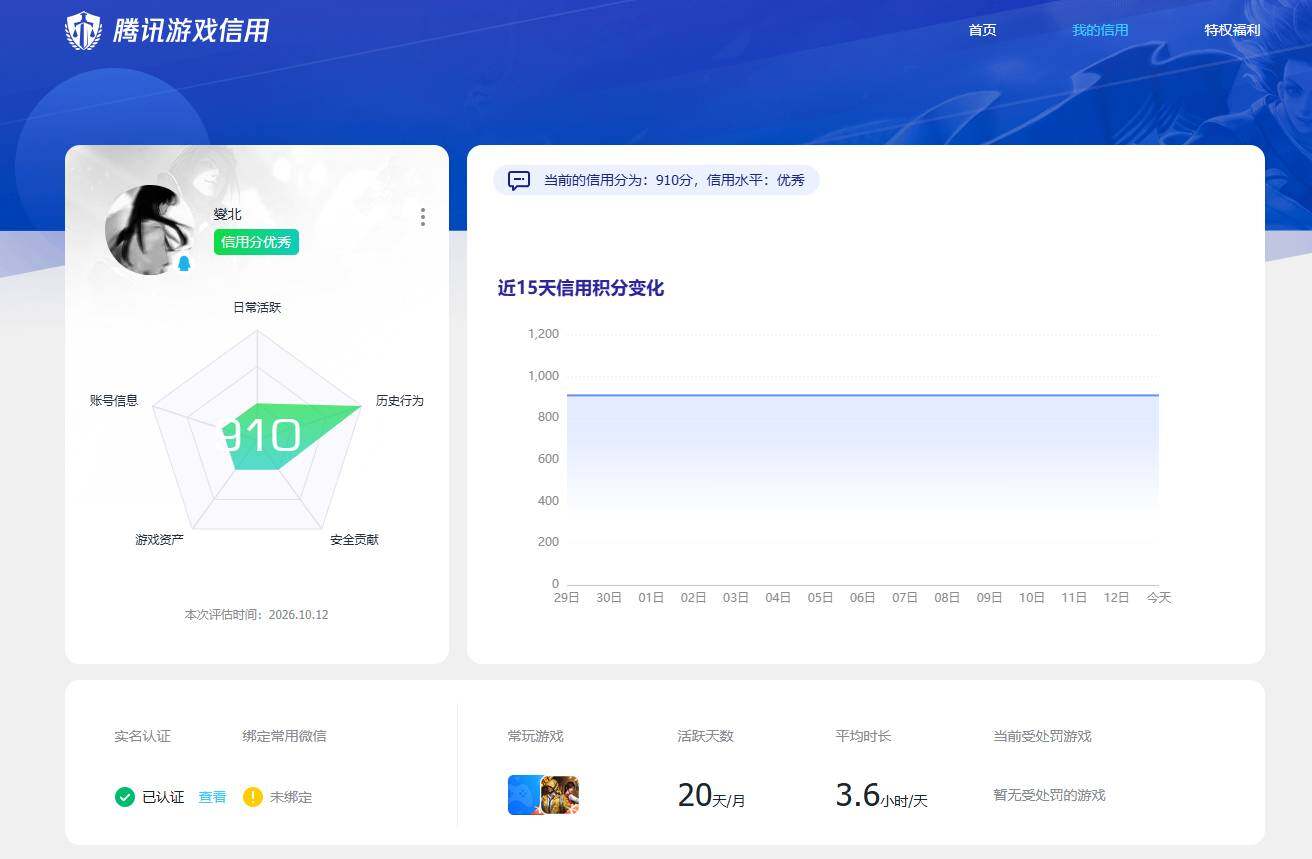Click the 本次评估时间：2026.10.12 text
This screenshot has height=859, width=1312.
pyautogui.click(x=256, y=615)
